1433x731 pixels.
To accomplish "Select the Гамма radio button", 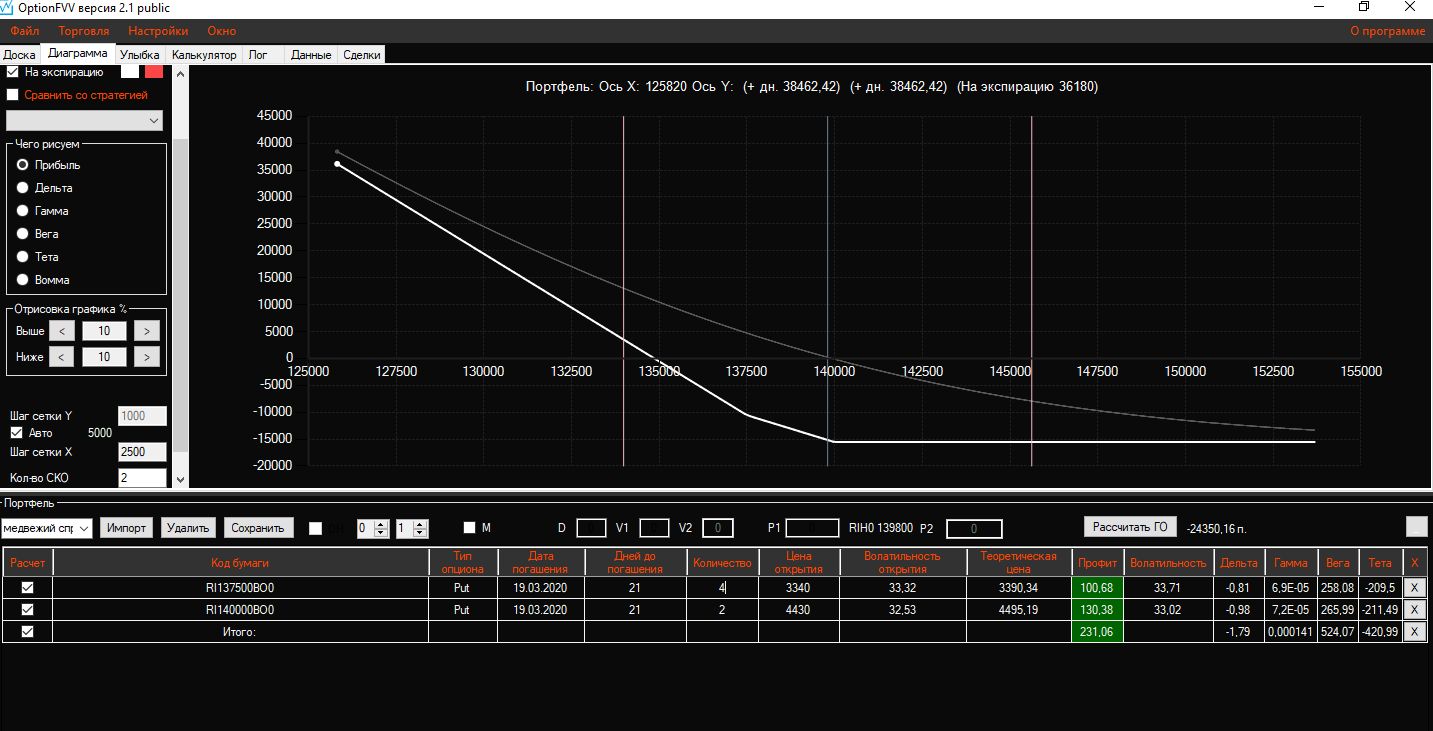I will click(x=23, y=211).
